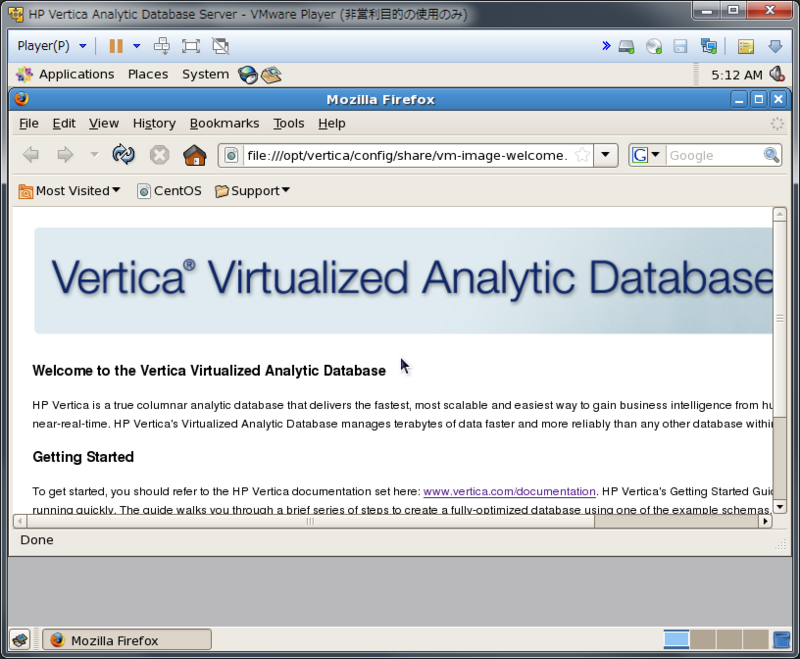Click the horizontal scrollbar left arrow

(x=20, y=521)
